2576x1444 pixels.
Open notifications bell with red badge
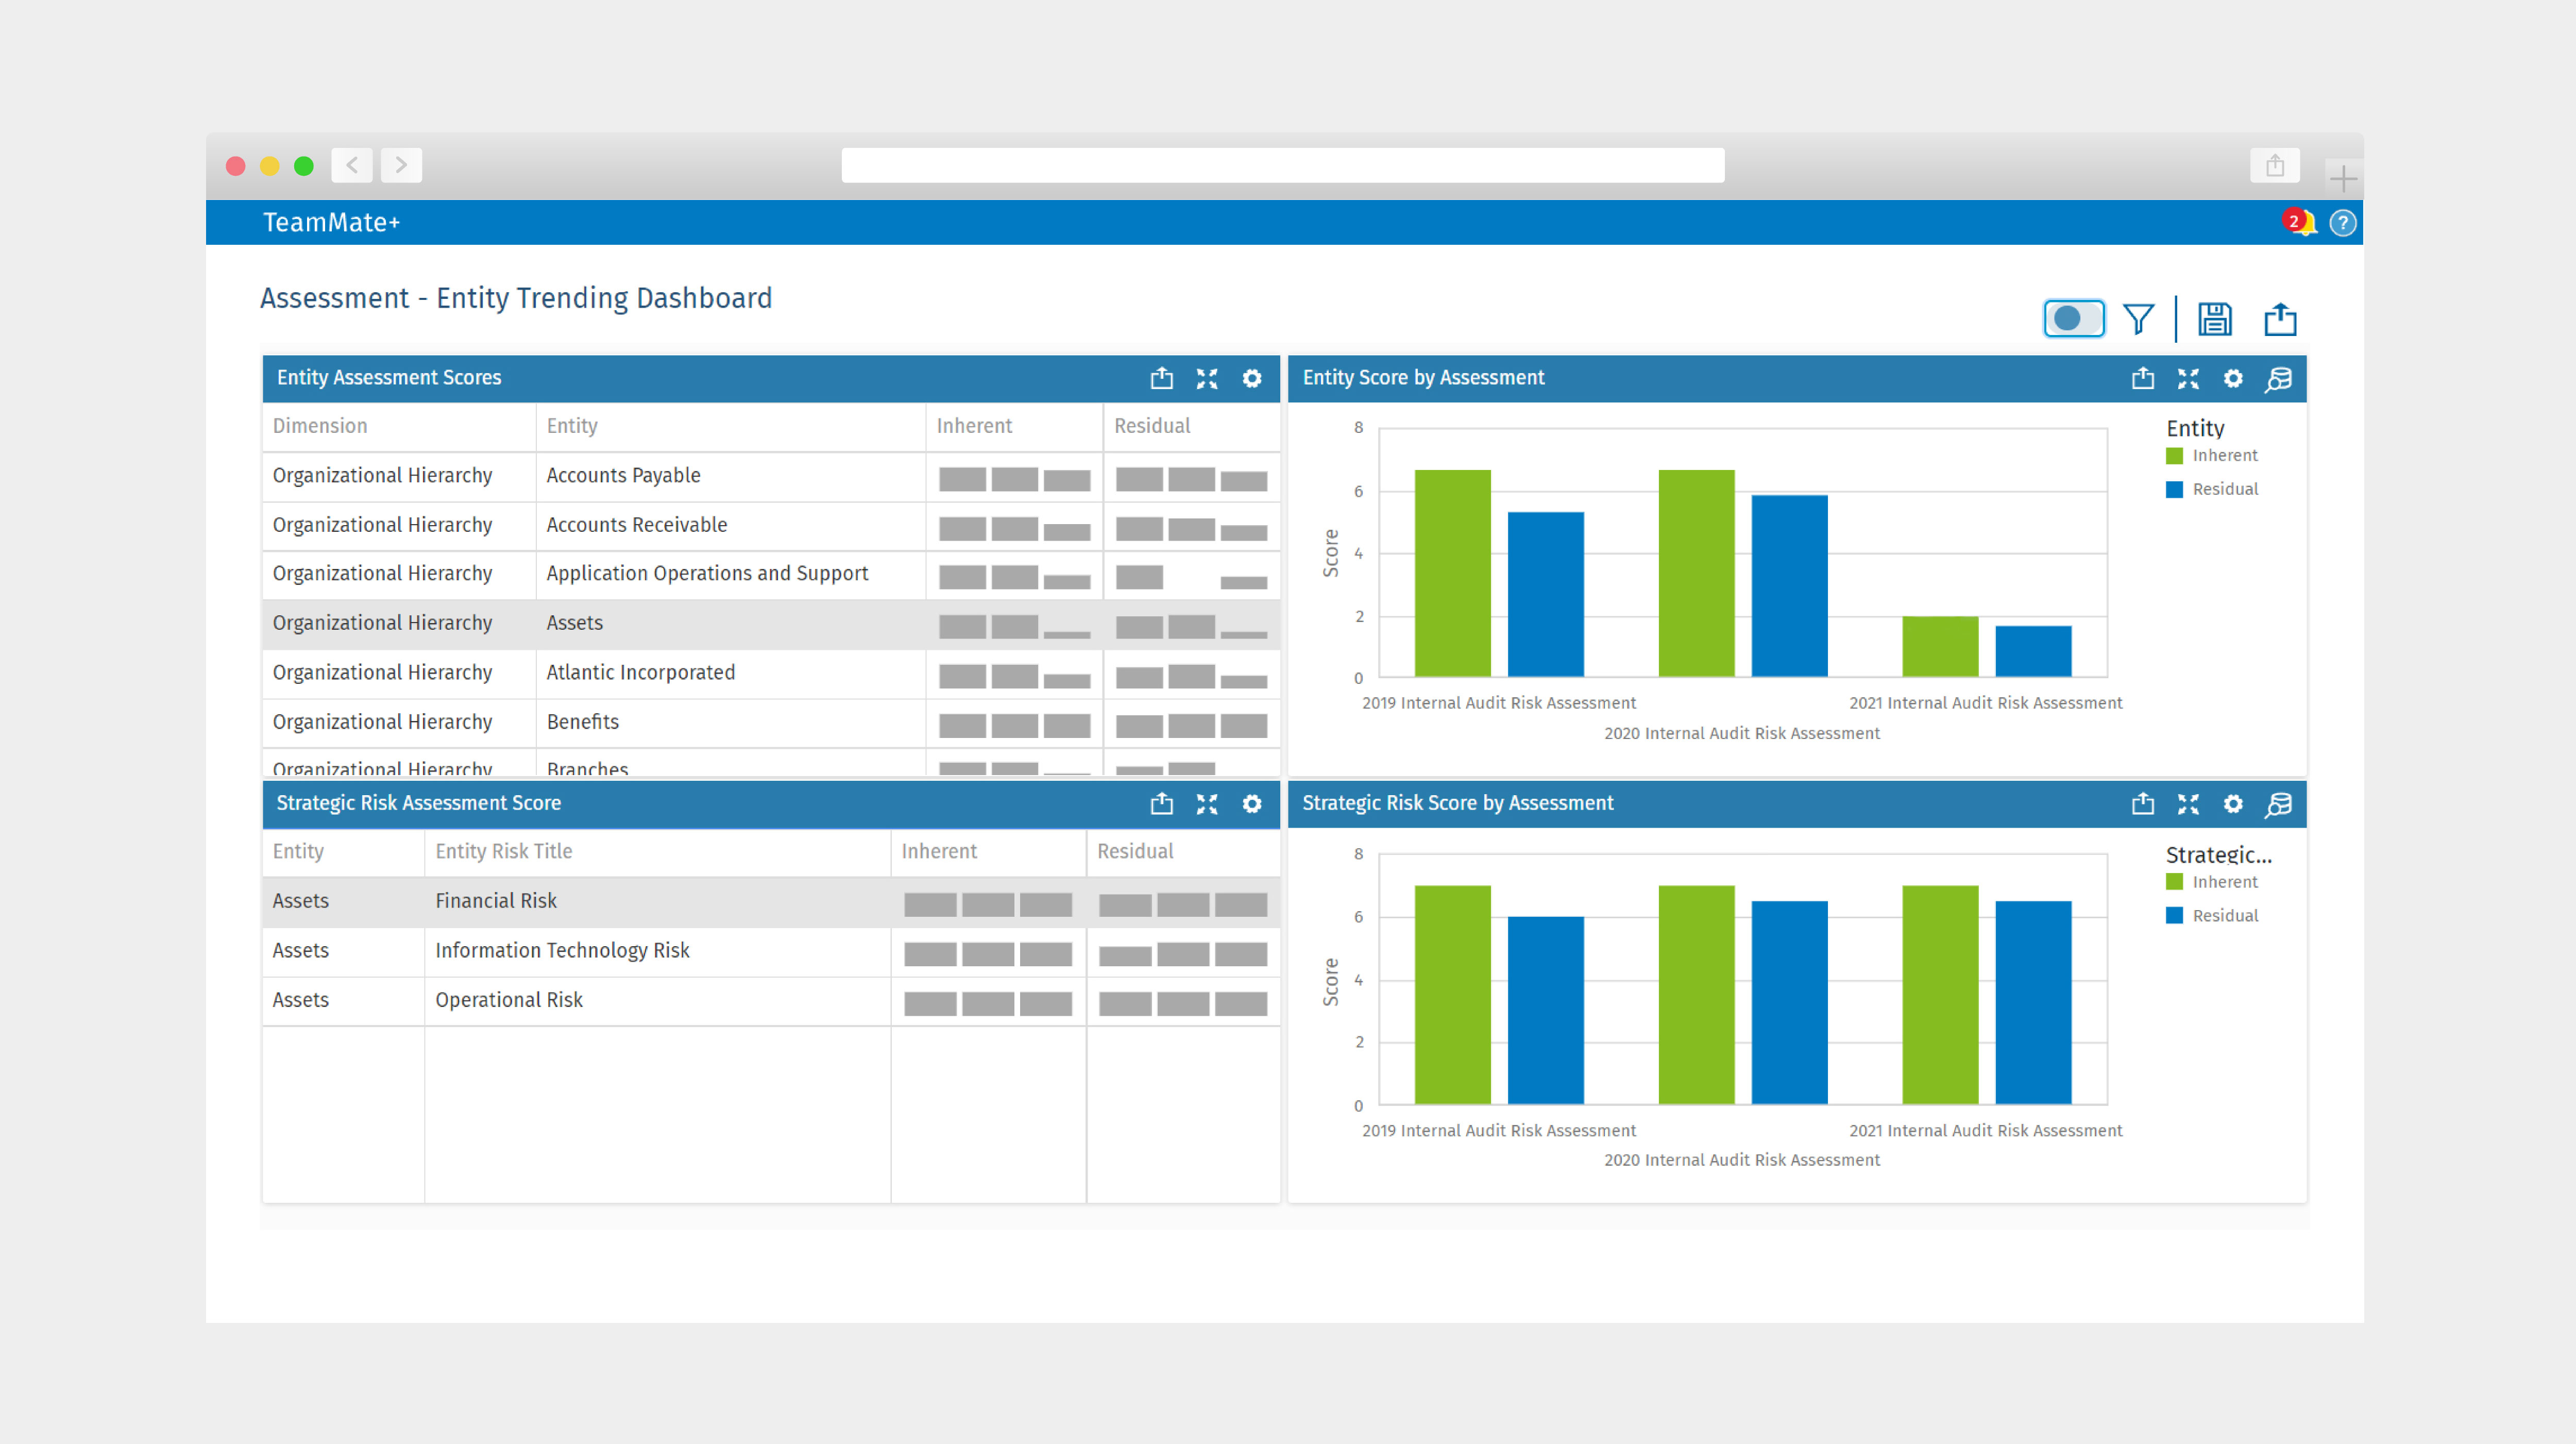pos(2301,222)
